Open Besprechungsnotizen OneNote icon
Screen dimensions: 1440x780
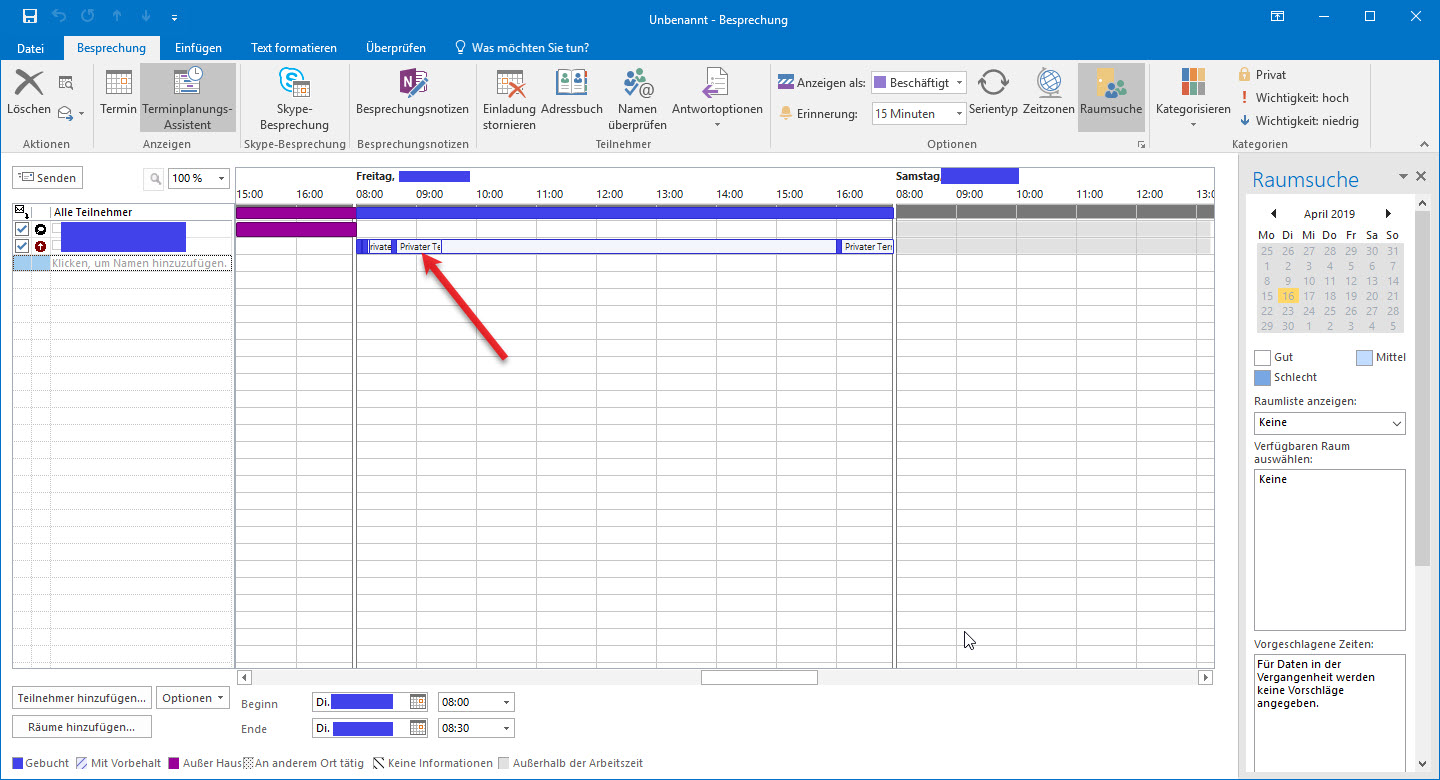click(x=412, y=84)
